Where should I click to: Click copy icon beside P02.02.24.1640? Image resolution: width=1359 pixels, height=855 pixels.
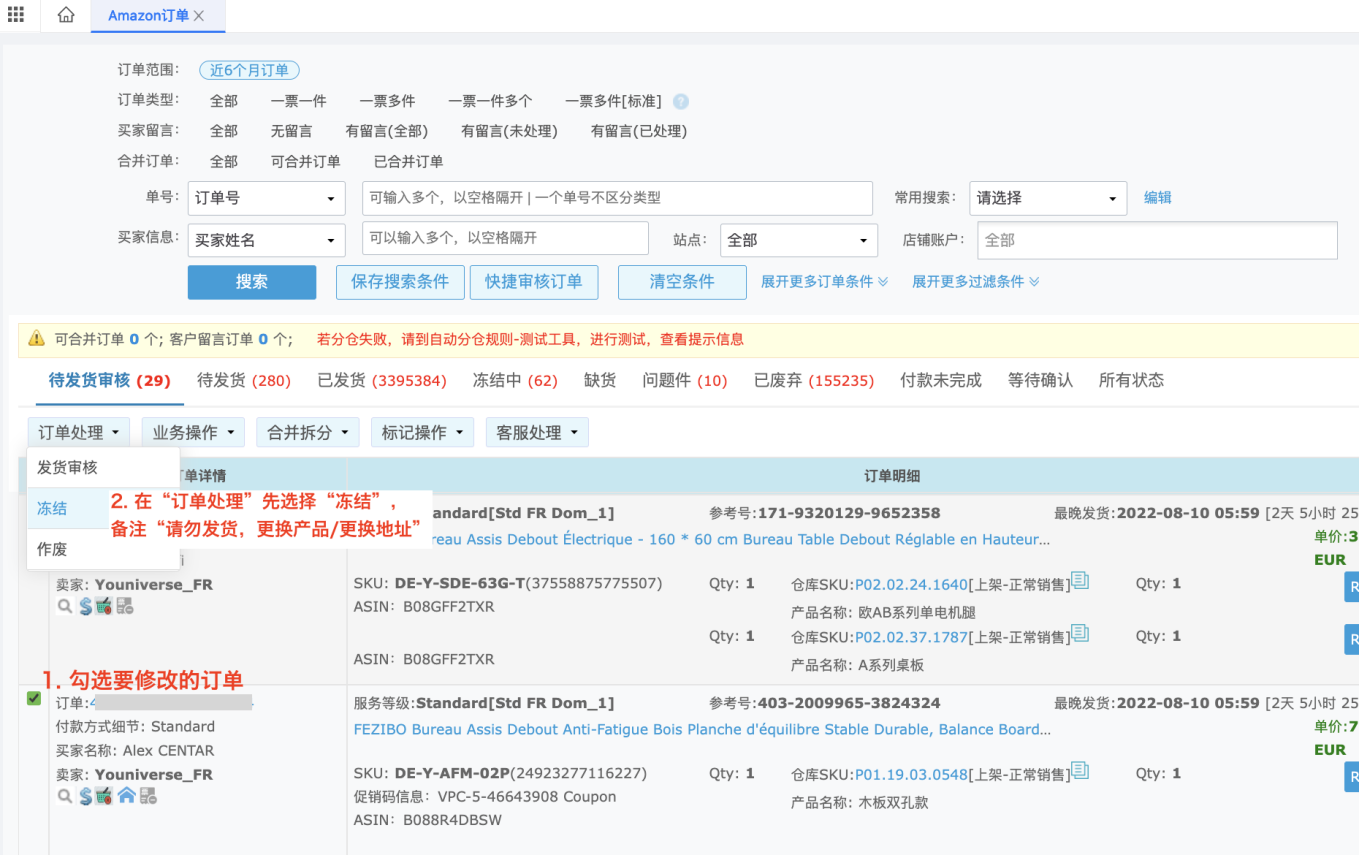(1080, 581)
